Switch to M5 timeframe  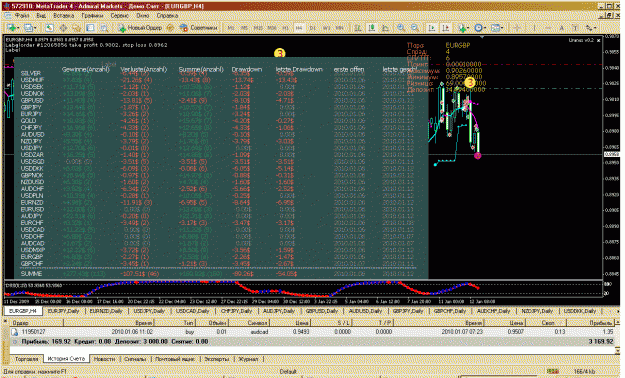pos(244,28)
